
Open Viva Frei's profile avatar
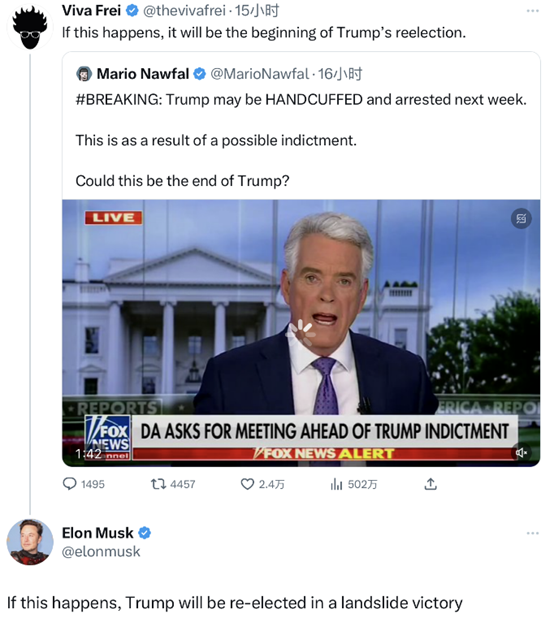pyautogui.click(x=30, y=28)
